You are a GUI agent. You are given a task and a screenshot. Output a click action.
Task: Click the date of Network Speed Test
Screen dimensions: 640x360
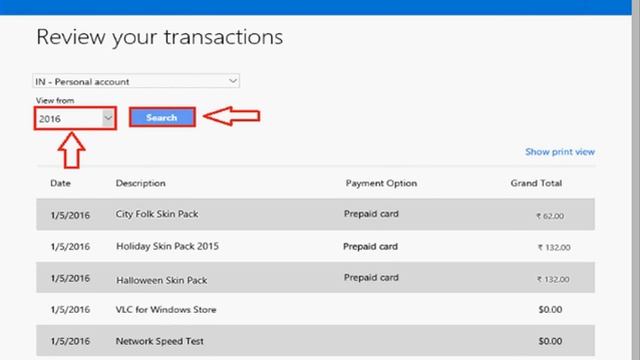pyautogui.click(x=70, y=341)
